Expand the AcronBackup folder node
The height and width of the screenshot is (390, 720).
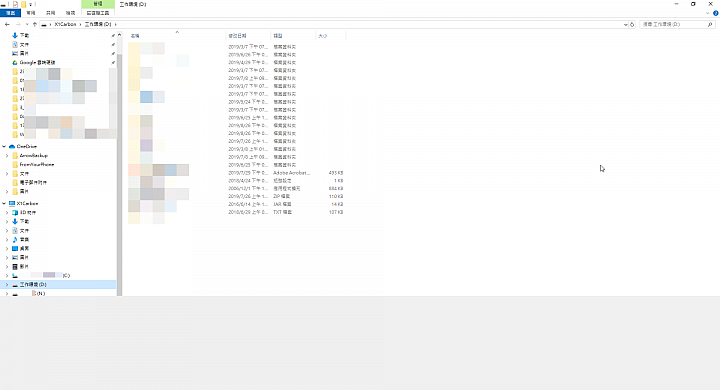click(7, 156)
